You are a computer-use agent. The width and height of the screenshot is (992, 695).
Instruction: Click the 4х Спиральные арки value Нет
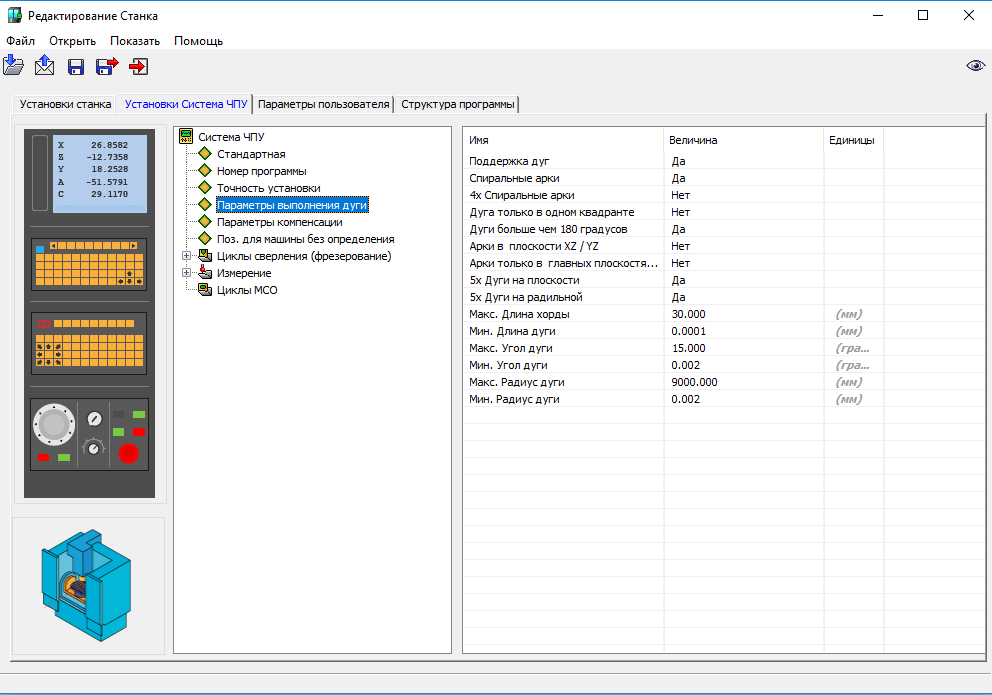[x=680, y=195]
